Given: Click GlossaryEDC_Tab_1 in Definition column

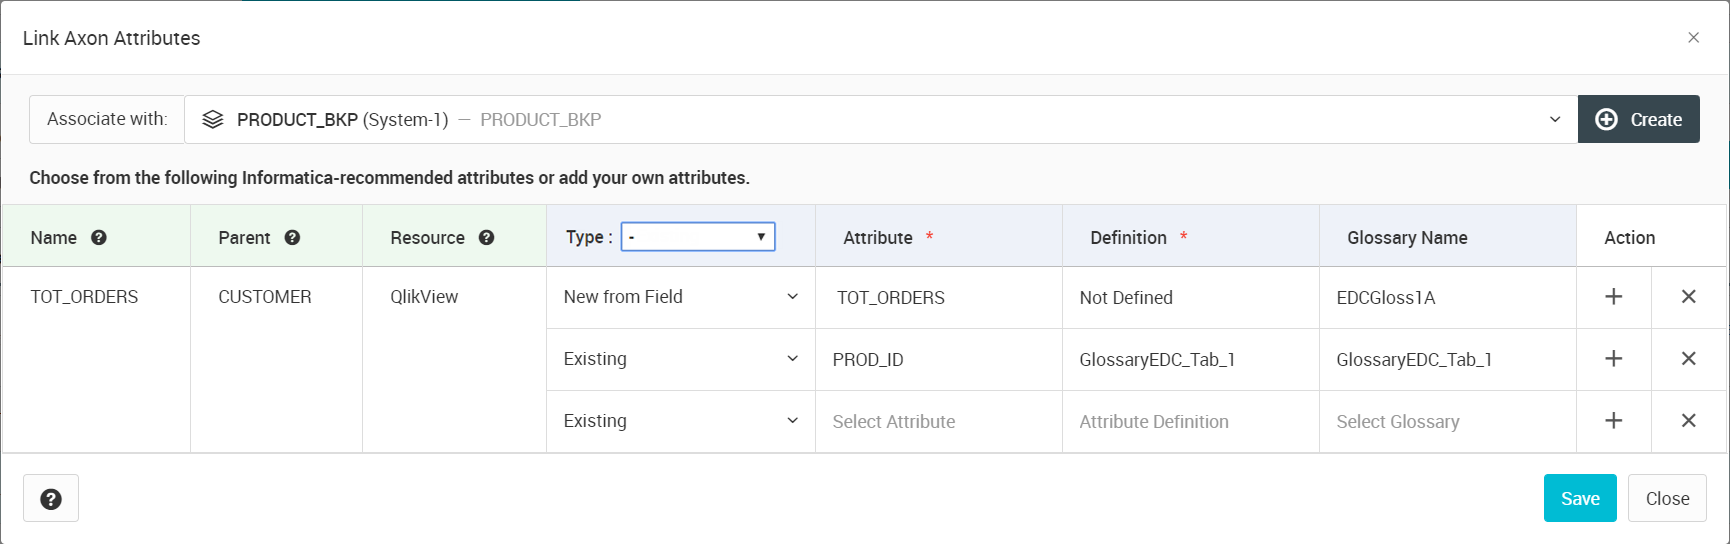Looking at the screenshot, I should pyautogui.click(x=1191, y=360).
